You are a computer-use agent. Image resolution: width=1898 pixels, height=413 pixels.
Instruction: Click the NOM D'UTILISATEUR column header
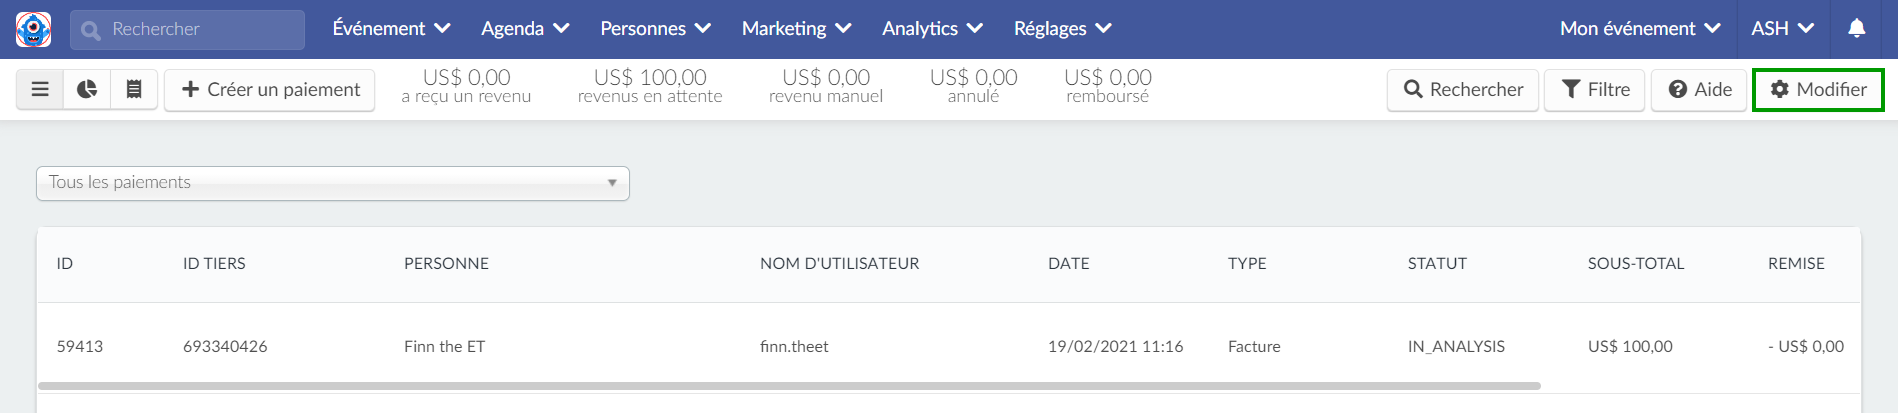pyautogui.click(x=839, y=264)
